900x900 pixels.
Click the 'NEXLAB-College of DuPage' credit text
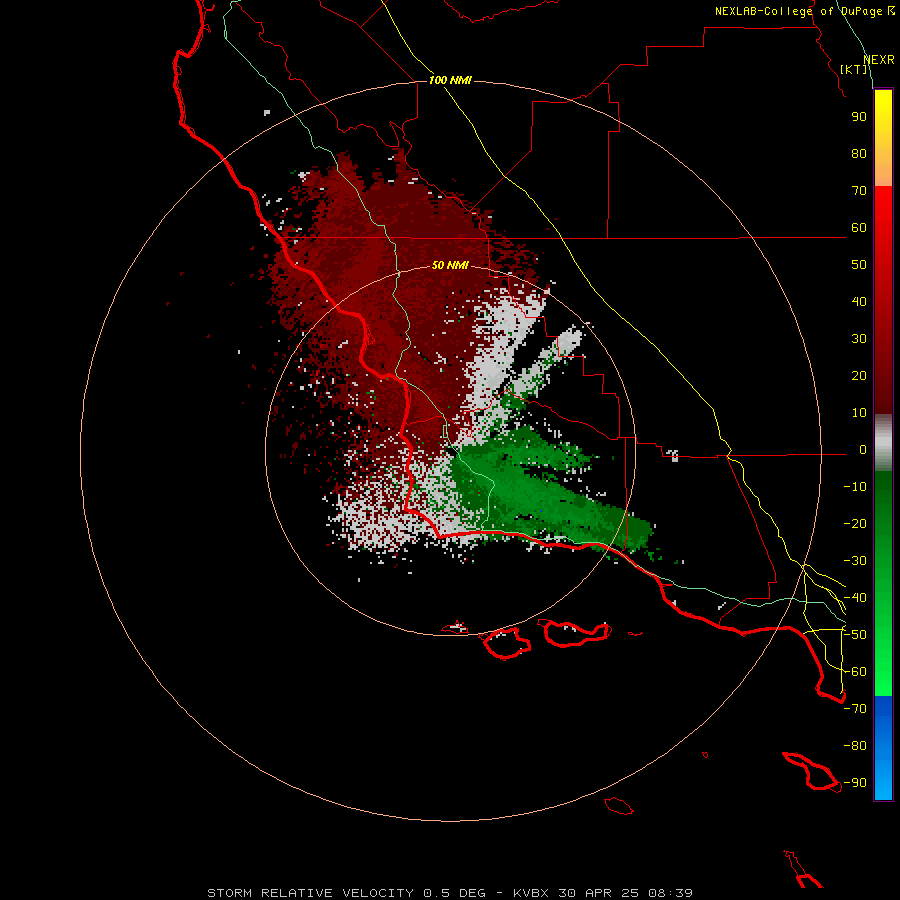click(800, 11)
